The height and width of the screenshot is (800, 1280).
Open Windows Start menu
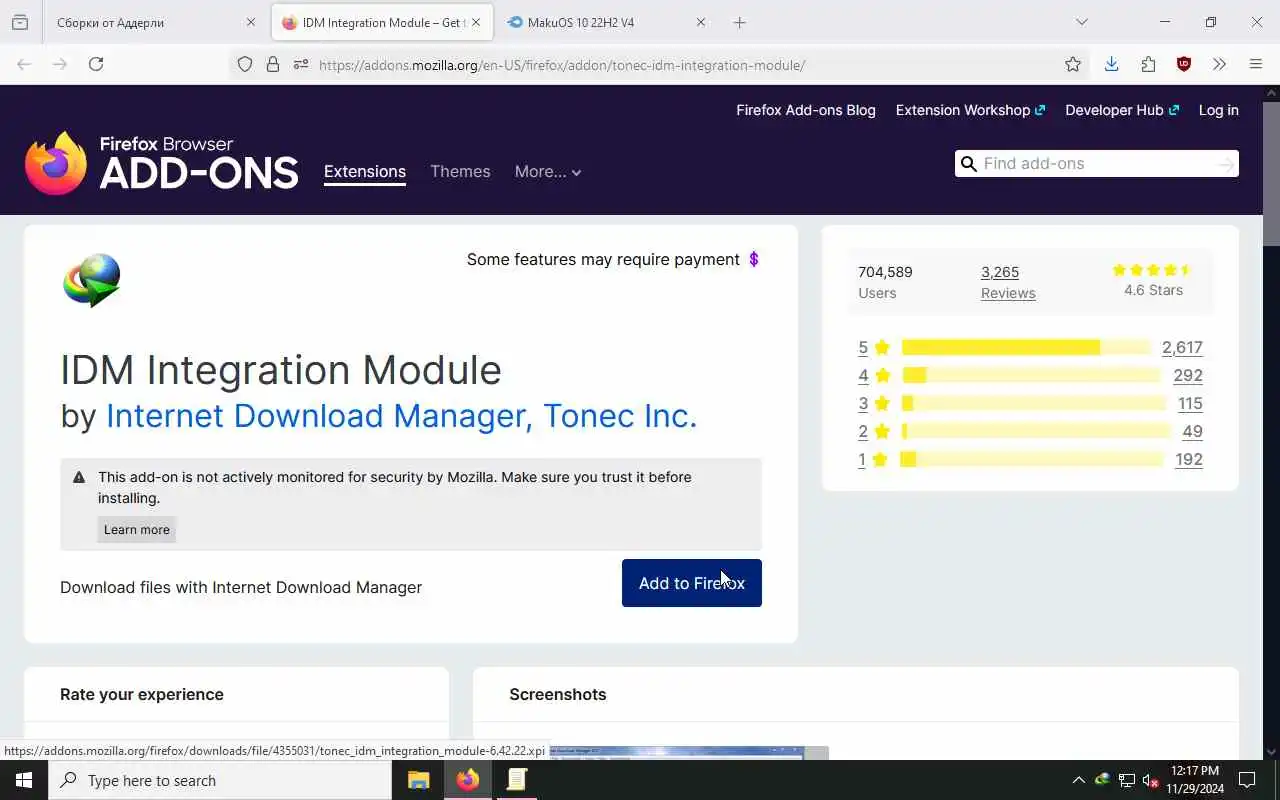pos(24,780)
